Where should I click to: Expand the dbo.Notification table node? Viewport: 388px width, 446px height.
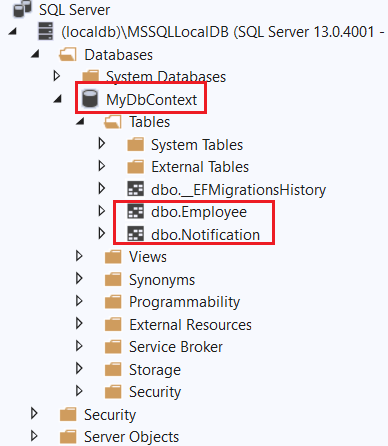click(x=102, y=233)
